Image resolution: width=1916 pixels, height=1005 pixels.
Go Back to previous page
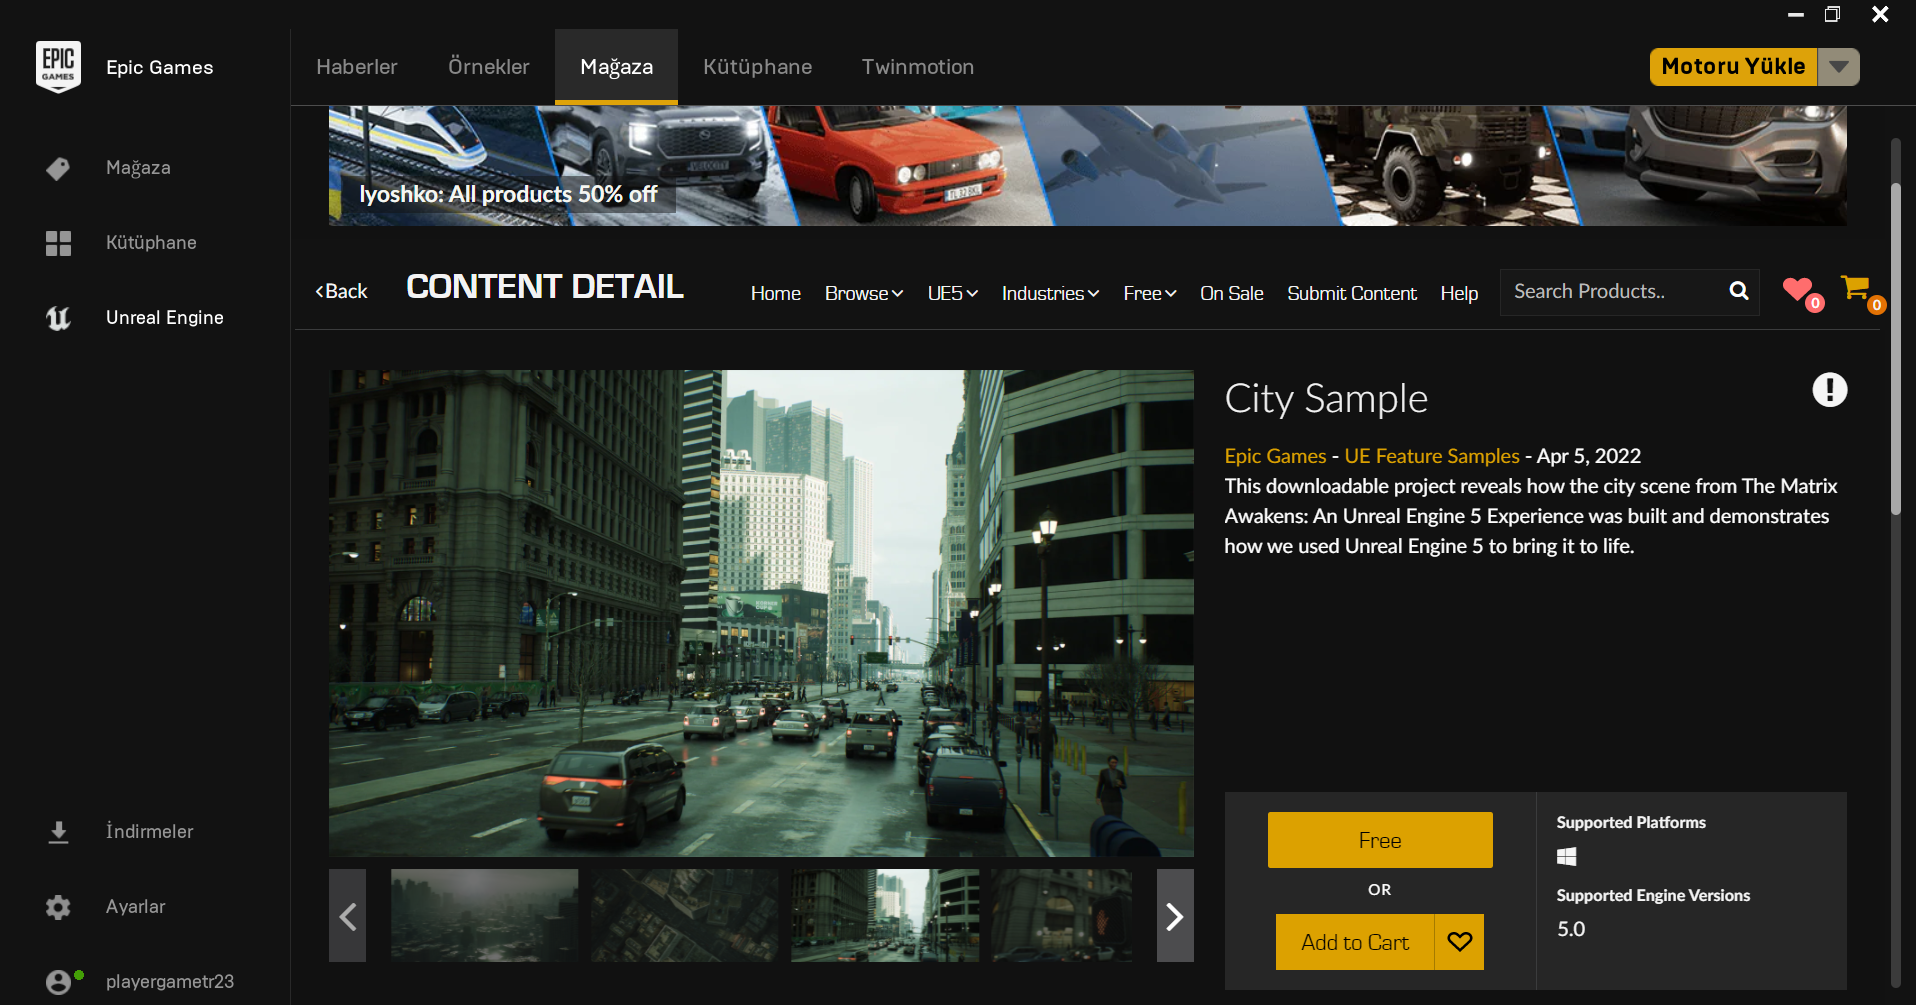coord(342,291)
